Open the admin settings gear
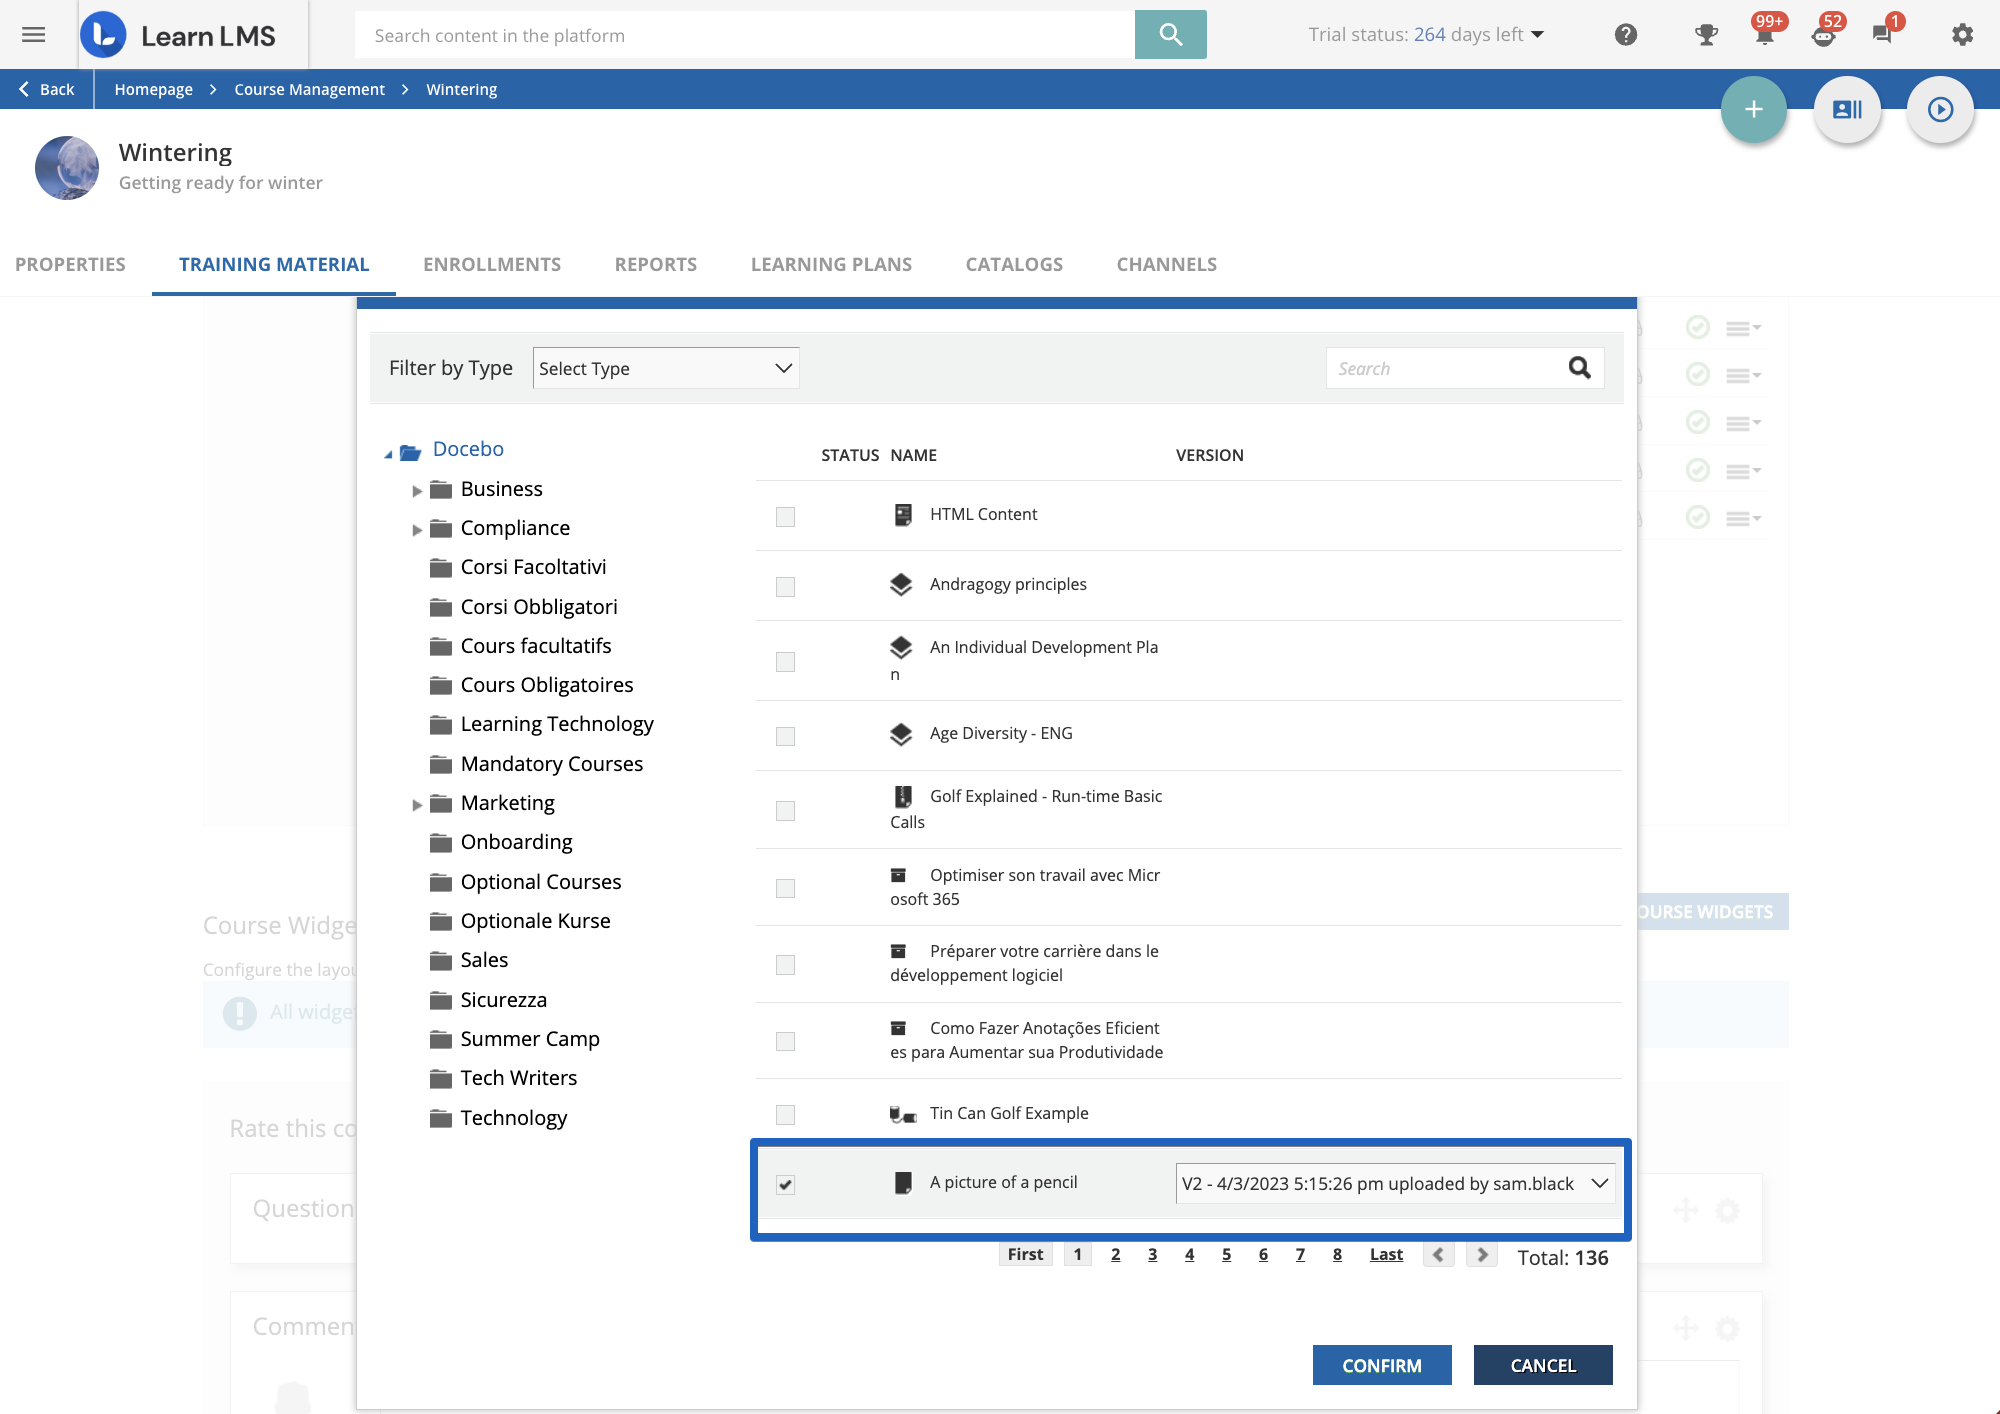The width and height of the screenshot is (2000, 1414). [1962, 35]
